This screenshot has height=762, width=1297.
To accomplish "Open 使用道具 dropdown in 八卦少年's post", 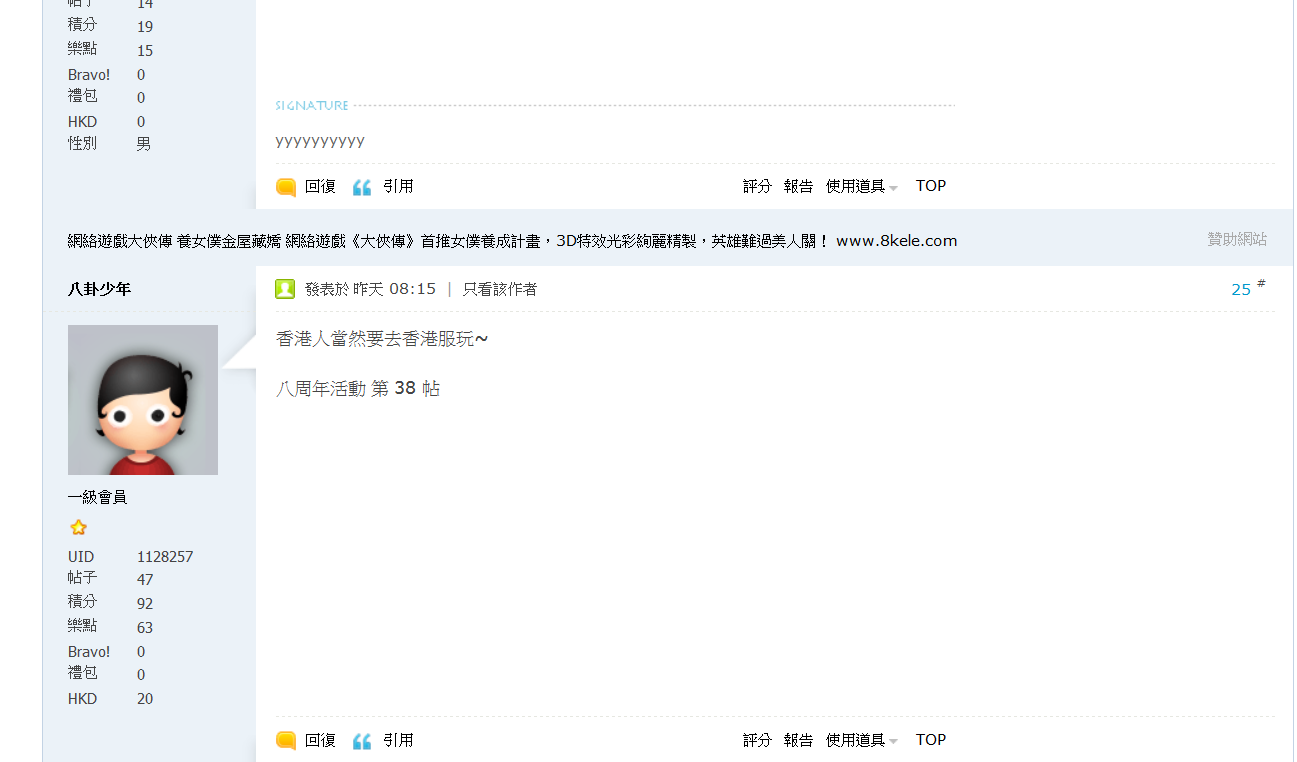I will 861,741.
